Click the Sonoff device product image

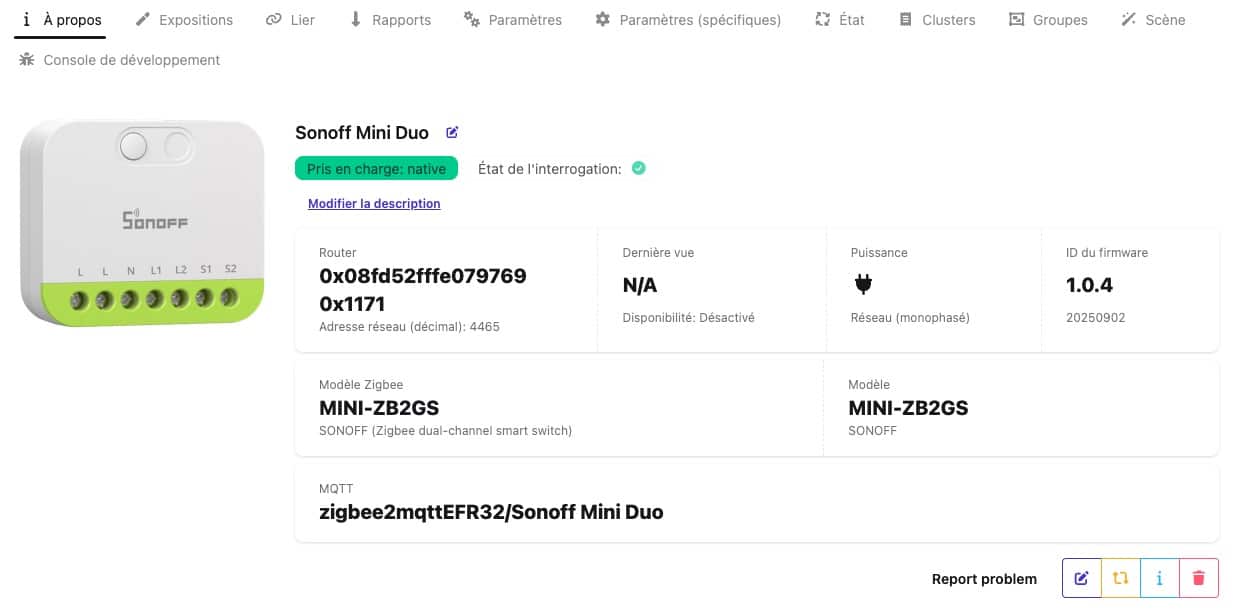[142, 222]
